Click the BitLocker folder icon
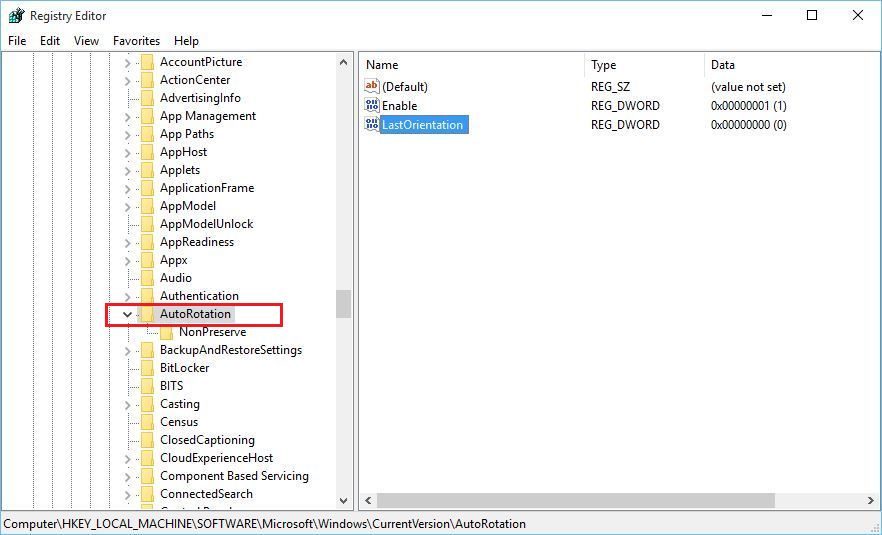The image size is (882, 535). click(147, 368)
